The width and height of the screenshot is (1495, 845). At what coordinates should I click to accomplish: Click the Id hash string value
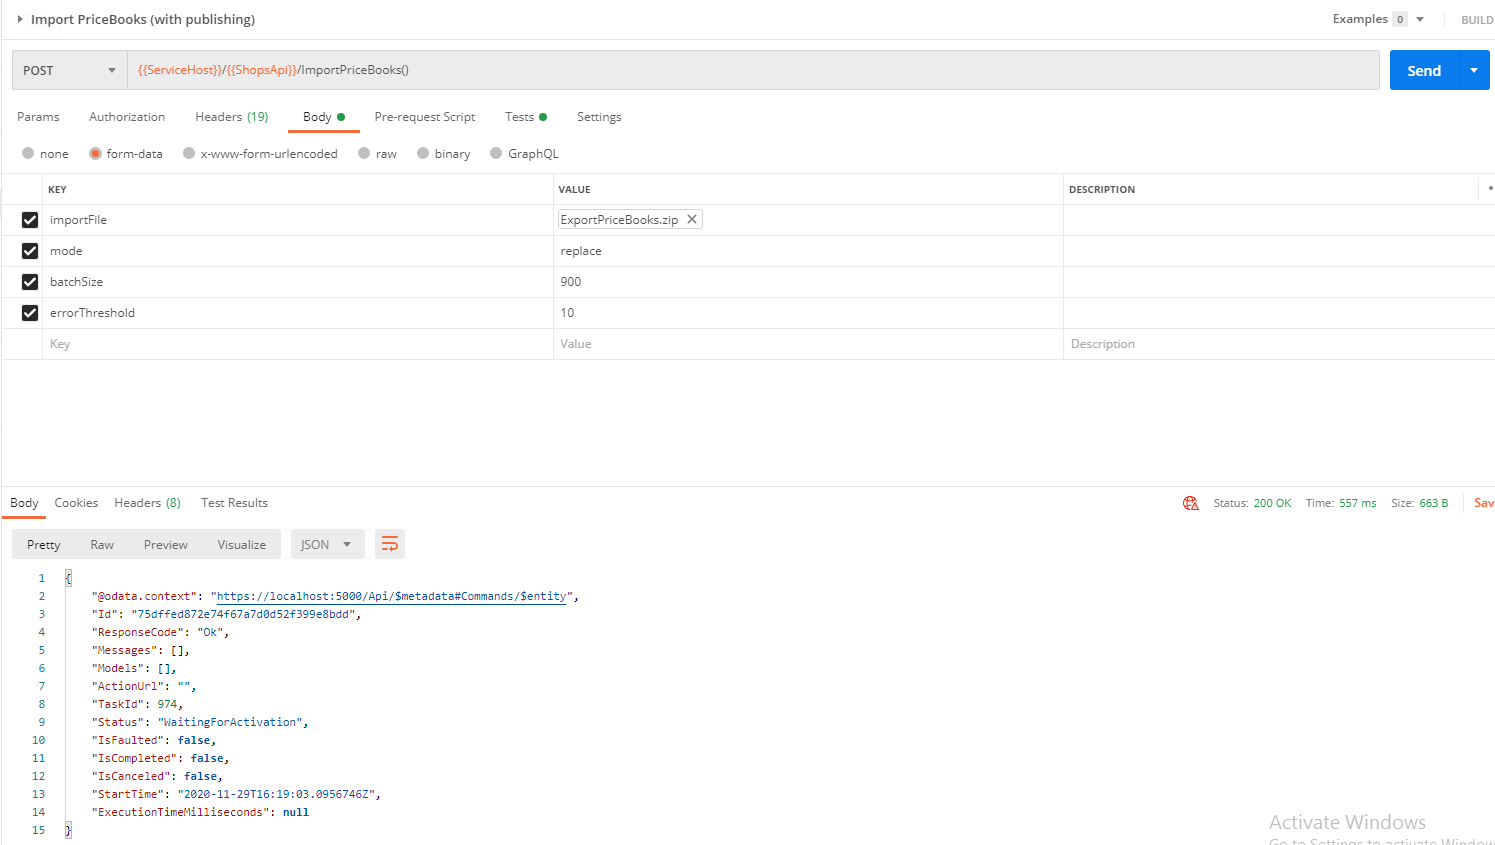[x=243, y=614]
